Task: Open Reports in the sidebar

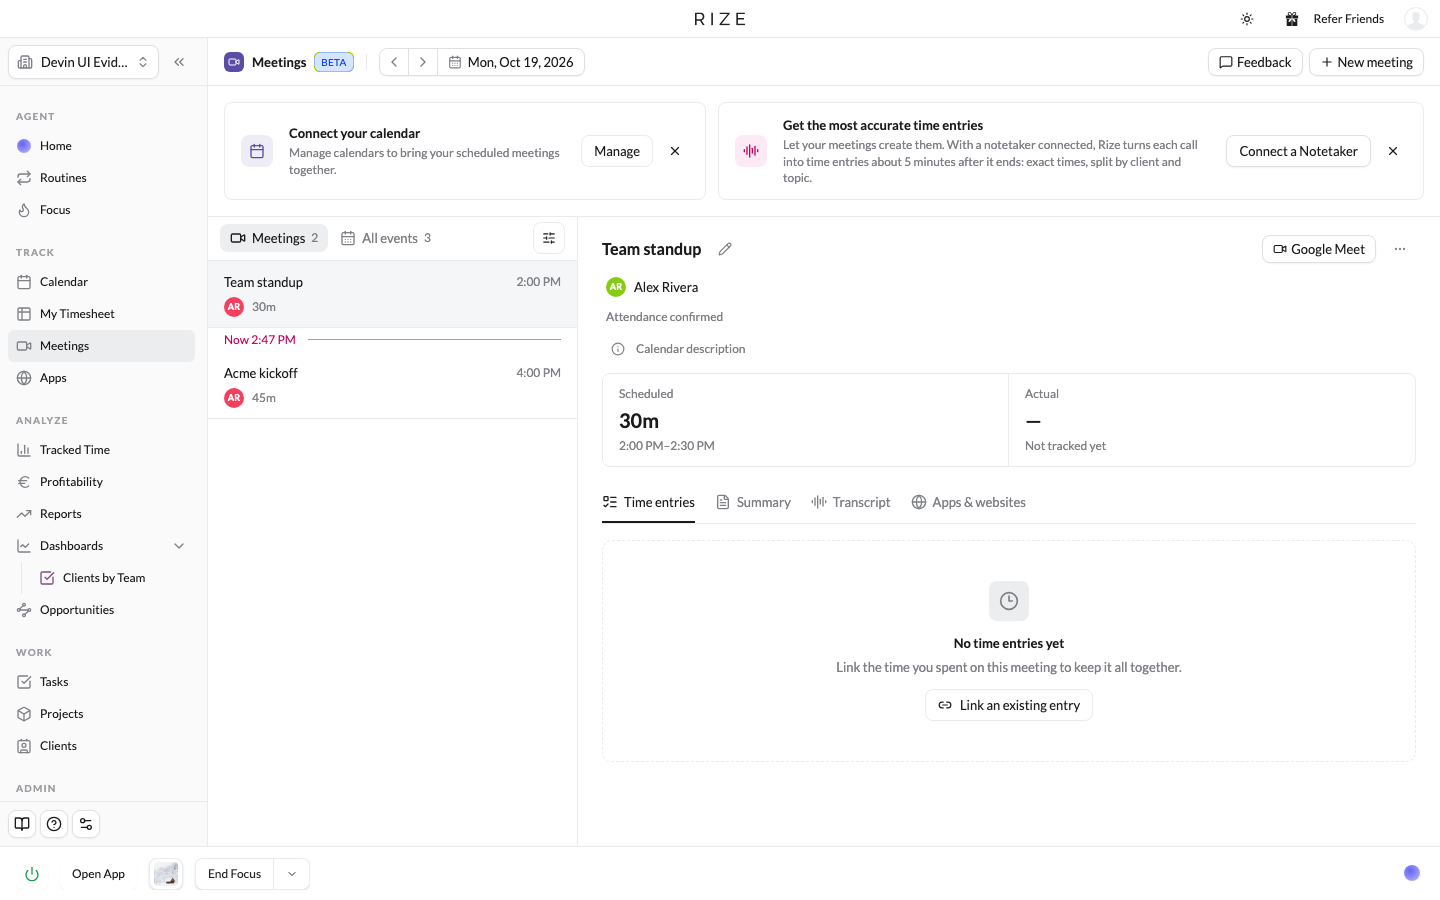Action: (102, 514)
